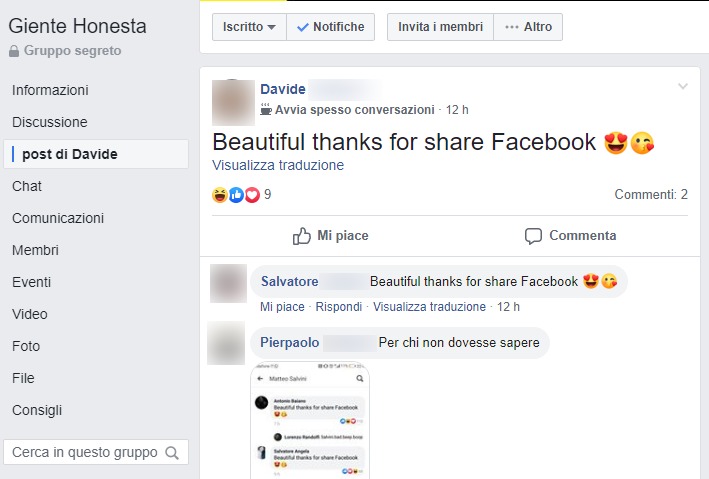Viewport: 709px width, 479px height.
Task: Open the Membri section in sidebar
Action: (35, 250)
